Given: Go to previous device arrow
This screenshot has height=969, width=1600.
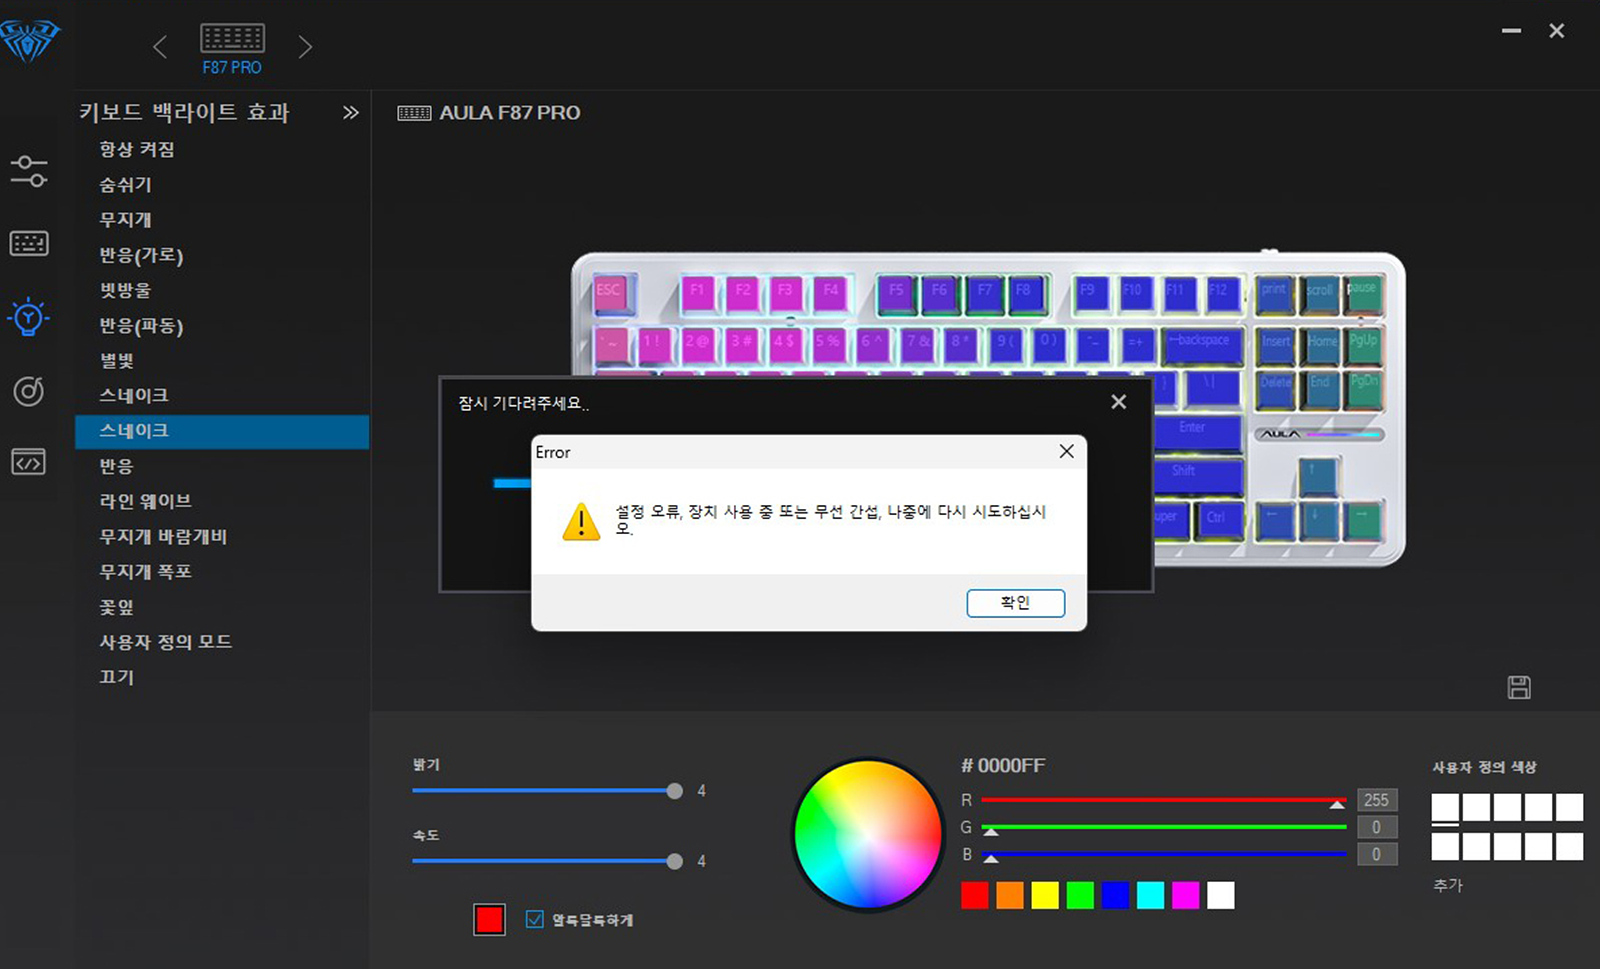Looking at the screenshot, I should (x=160, y=46).
